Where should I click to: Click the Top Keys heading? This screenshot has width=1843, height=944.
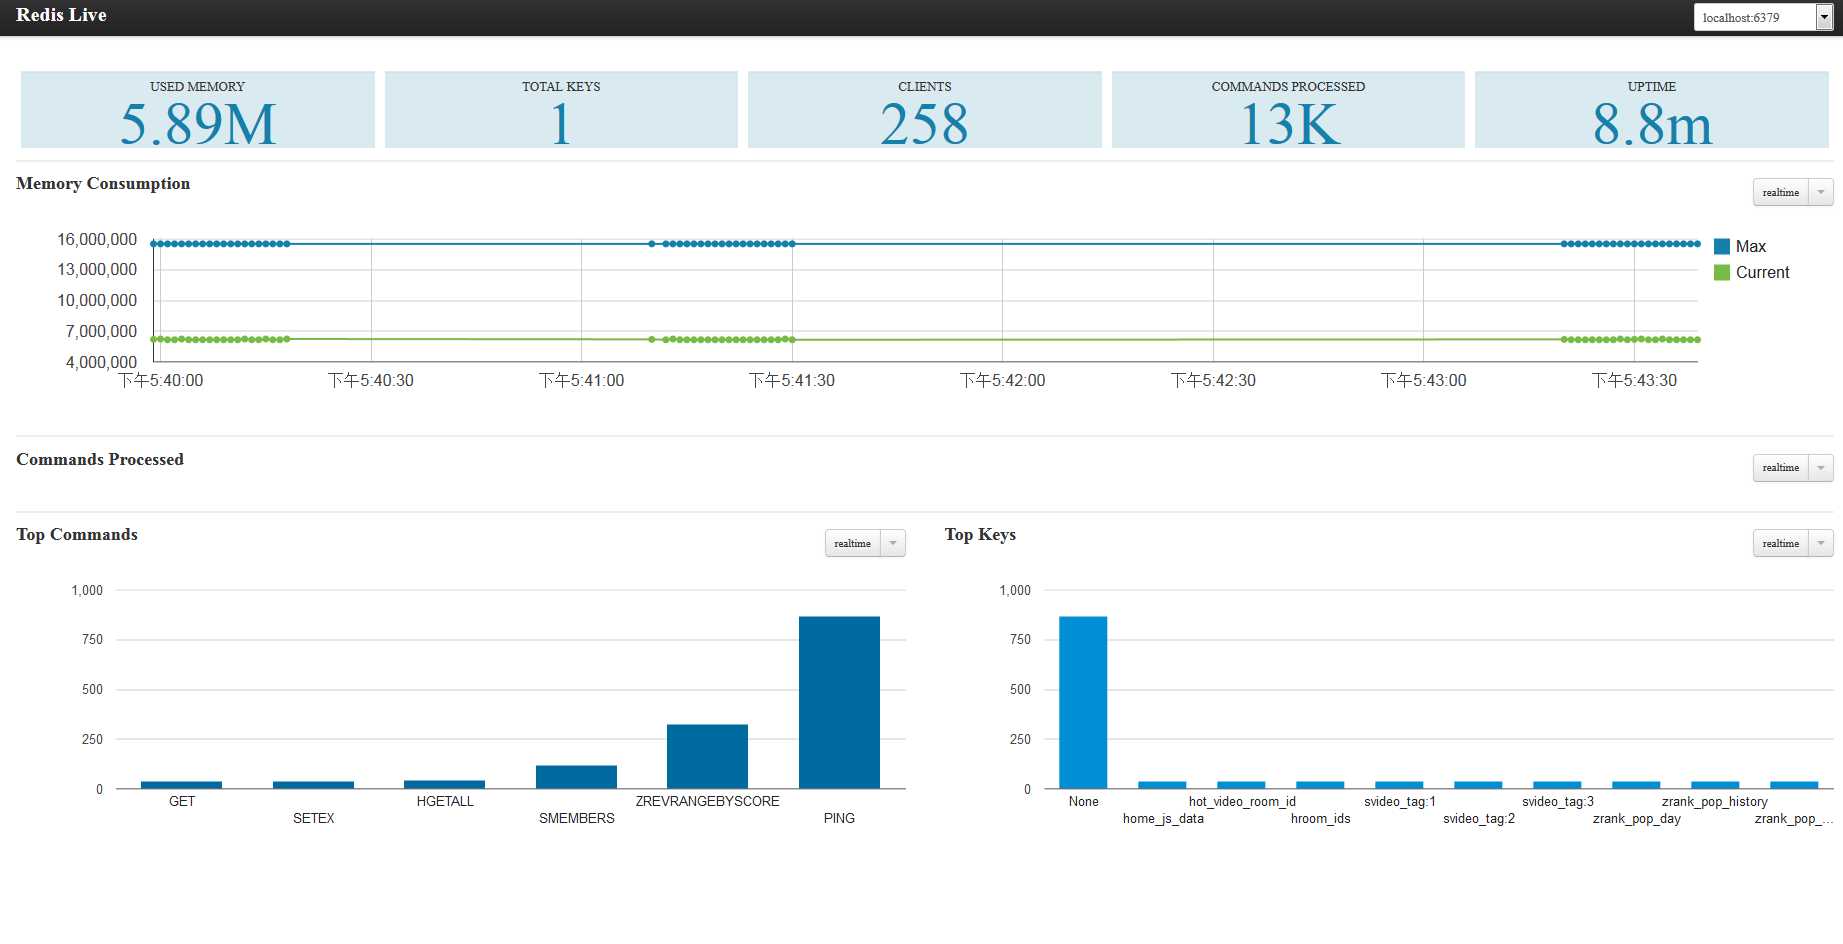click(x=980, y=534)
